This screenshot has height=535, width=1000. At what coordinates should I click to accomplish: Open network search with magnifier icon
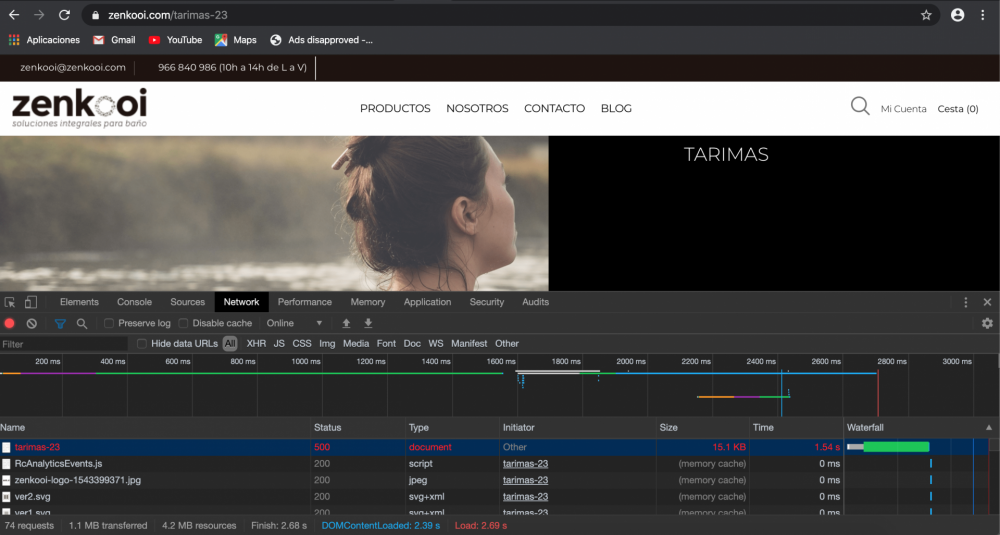pos(82,324)
